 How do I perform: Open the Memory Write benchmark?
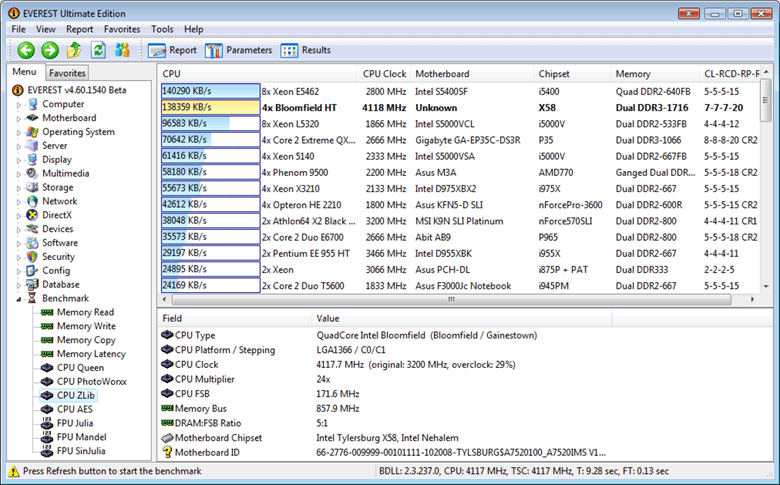coord(86,326)
